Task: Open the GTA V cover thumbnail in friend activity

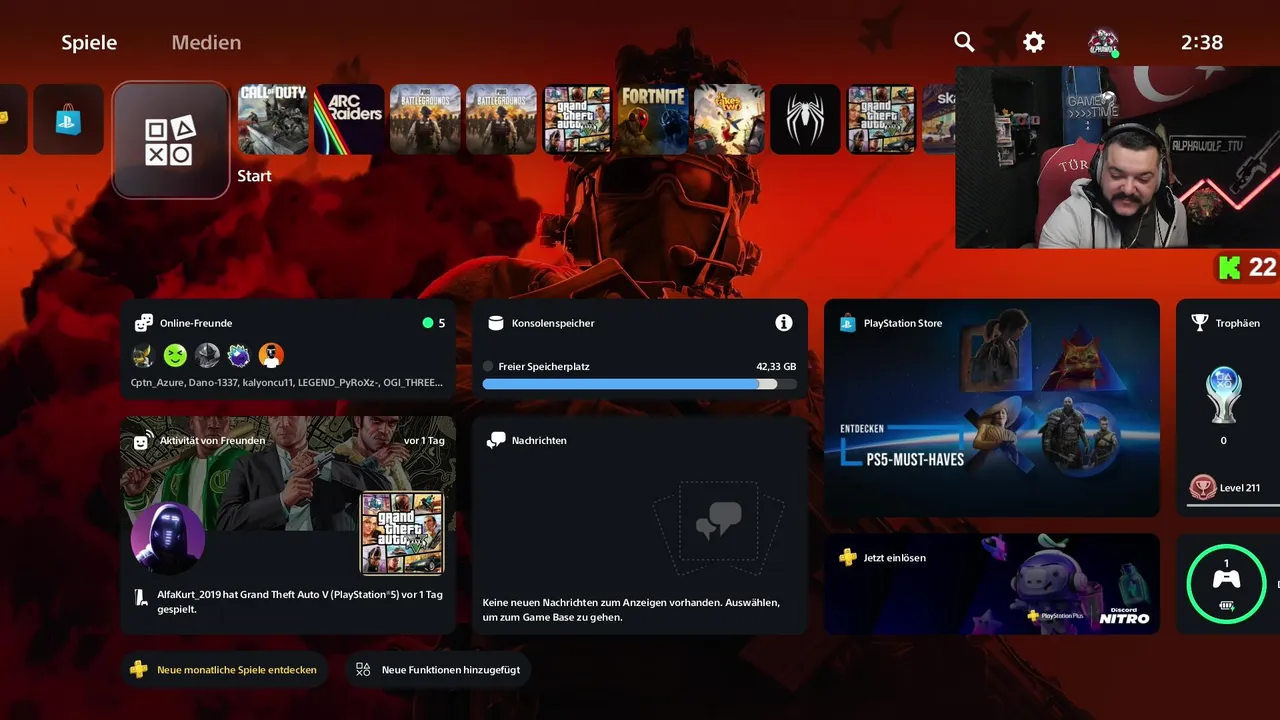Action: 402,533
